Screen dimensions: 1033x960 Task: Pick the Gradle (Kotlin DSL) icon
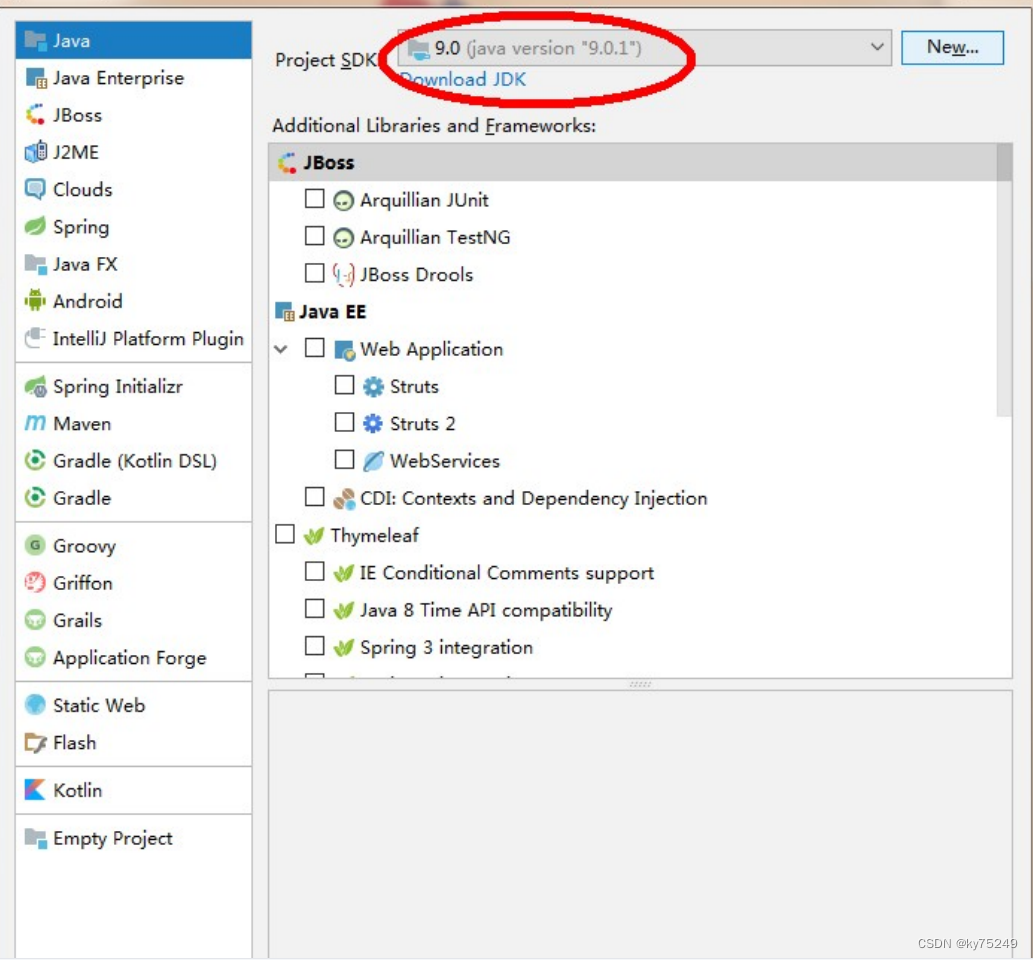pyautogui.click(x=36, y=460)
